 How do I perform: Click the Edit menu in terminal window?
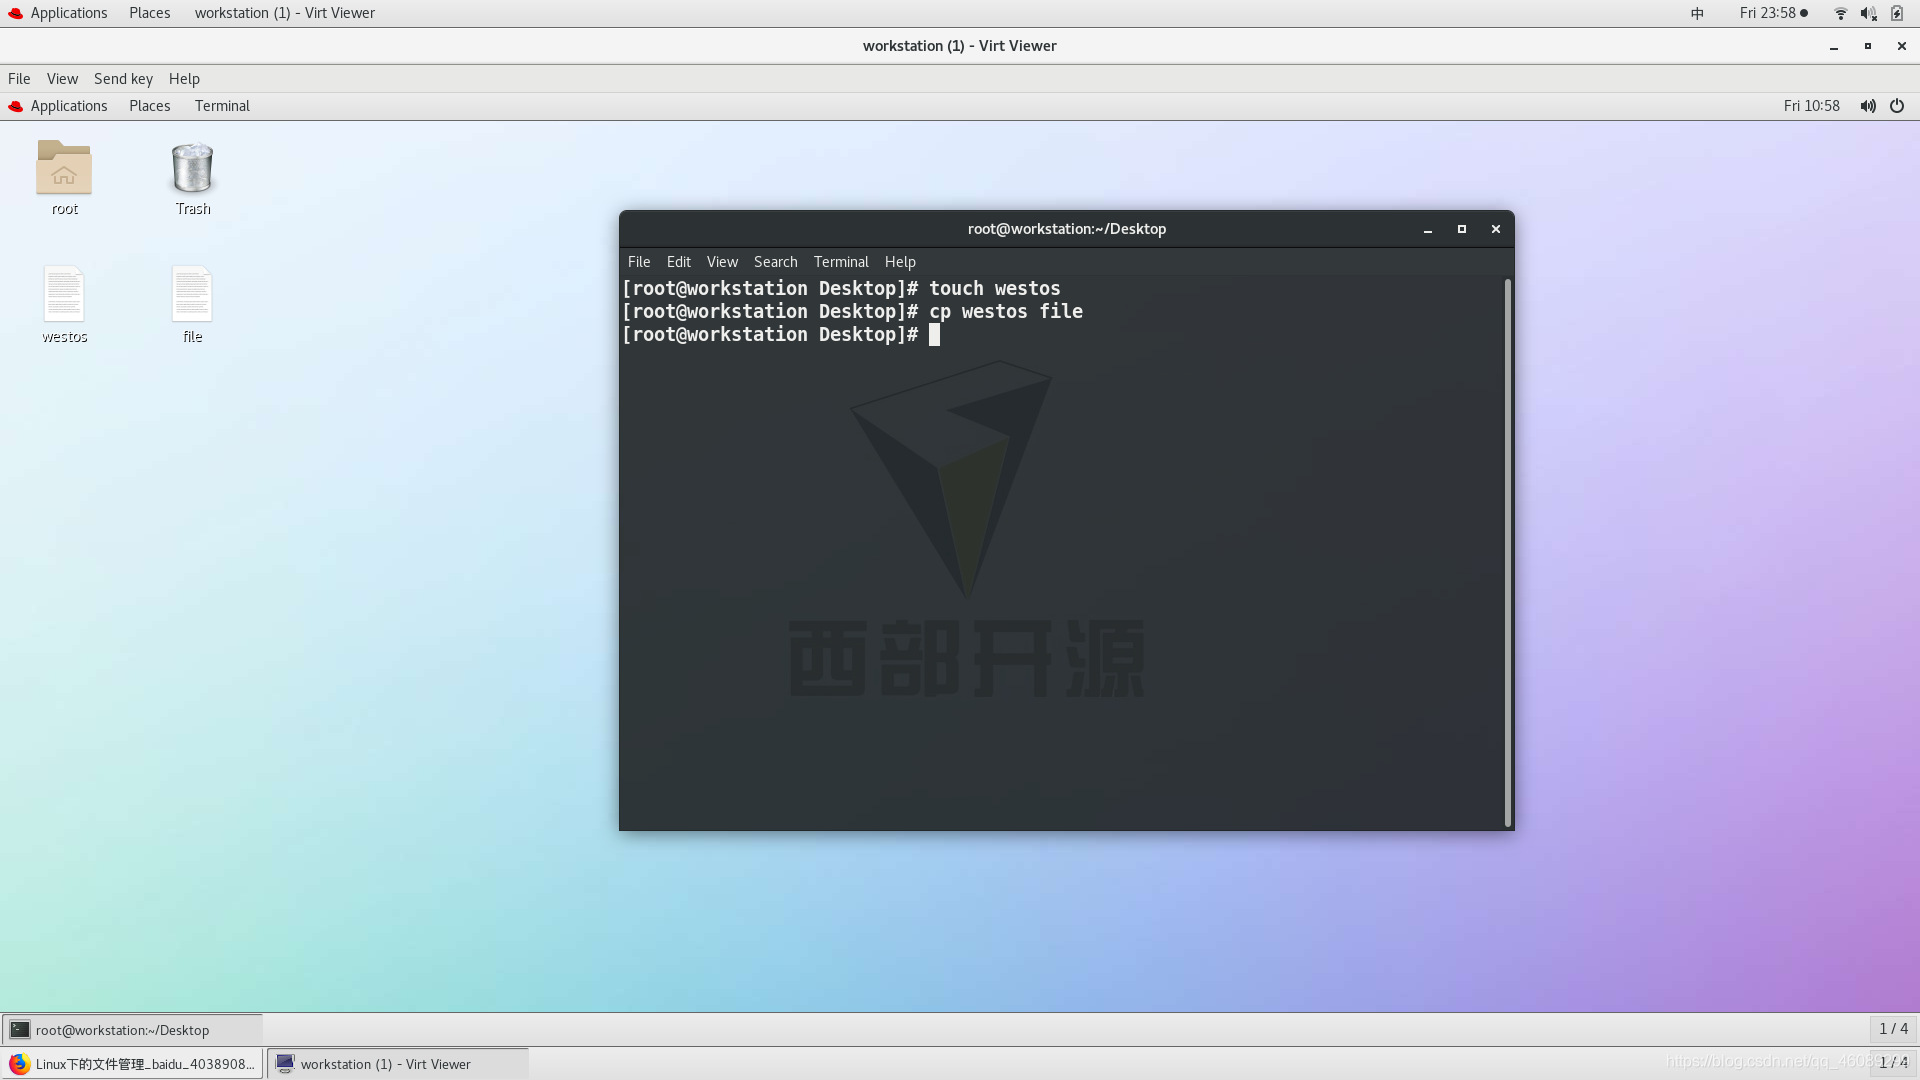pos(678,261)
